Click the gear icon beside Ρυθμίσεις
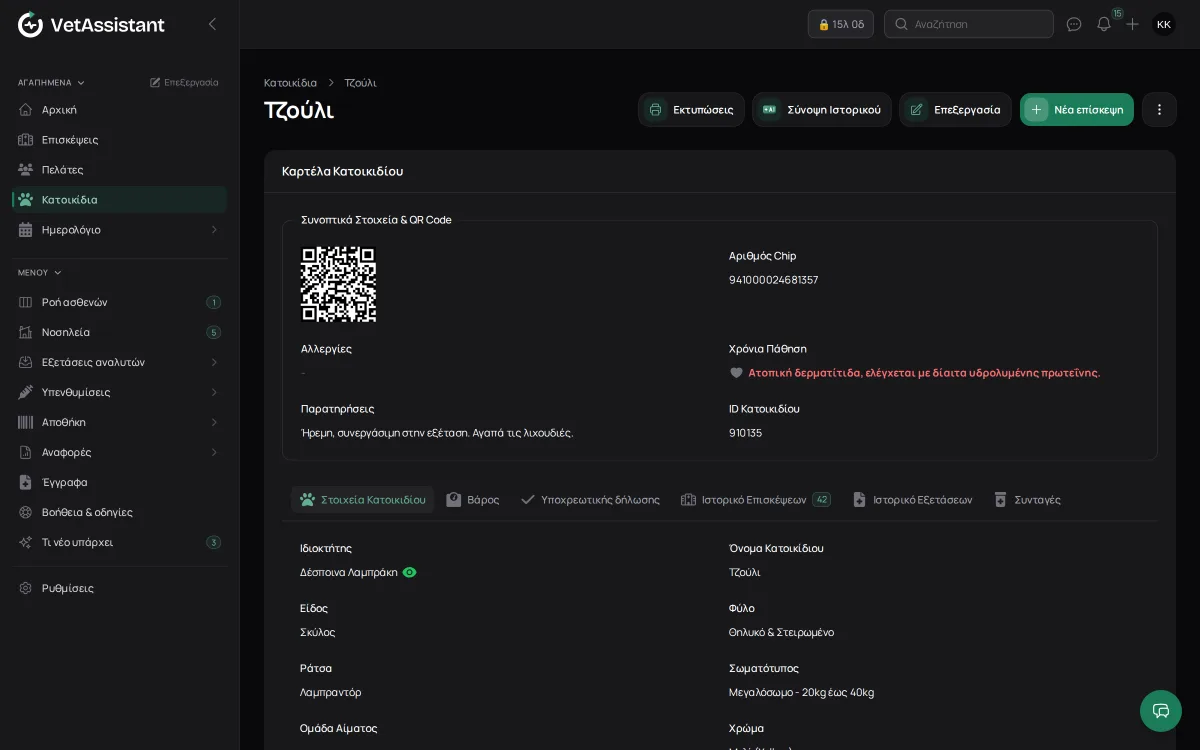The width and height of the screenshot is (1200, 750). [x=26, y=588]
